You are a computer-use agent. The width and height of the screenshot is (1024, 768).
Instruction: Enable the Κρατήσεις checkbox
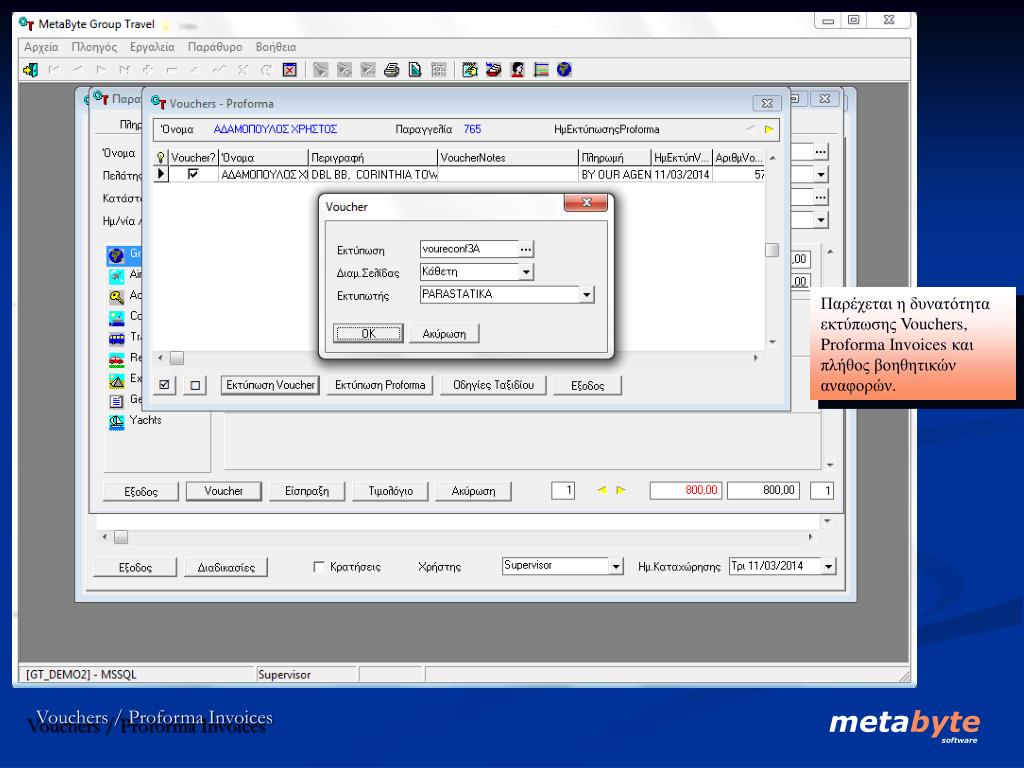point(319,566)
